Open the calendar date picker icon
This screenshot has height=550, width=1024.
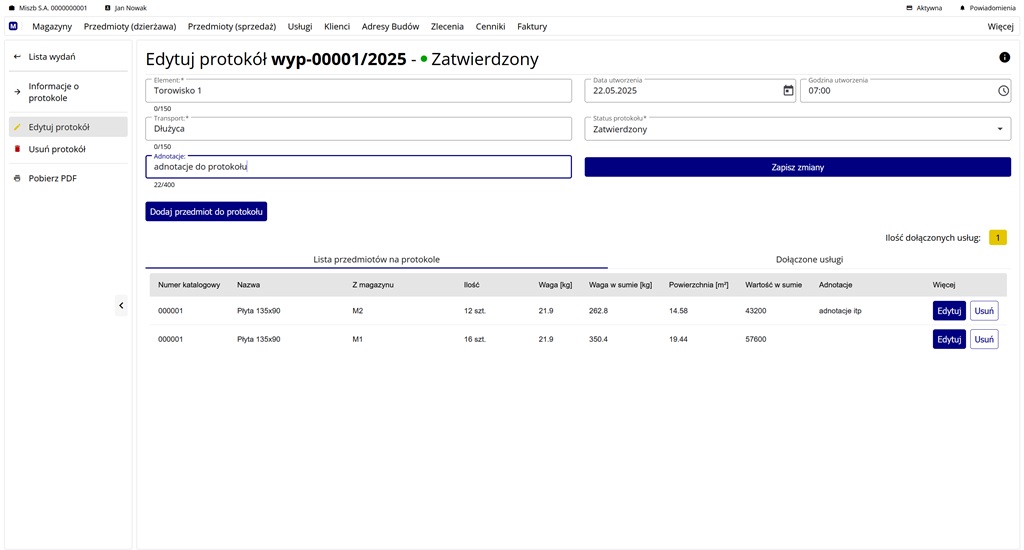click(x=788, y=90)
